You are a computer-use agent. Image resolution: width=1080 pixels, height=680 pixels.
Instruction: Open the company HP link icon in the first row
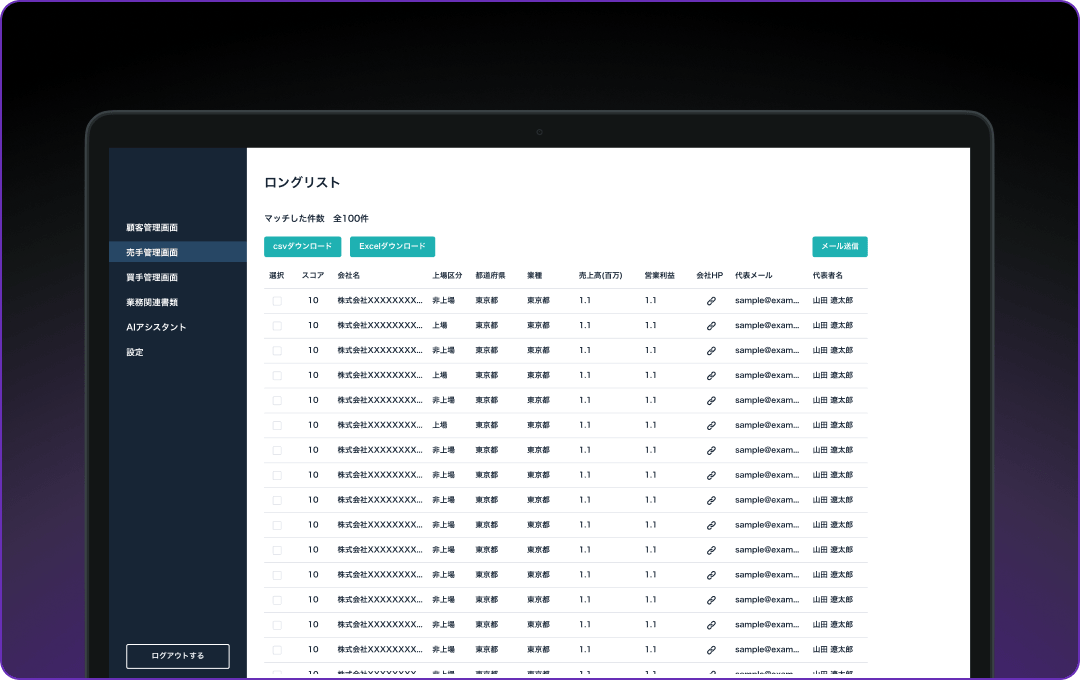click(711, 300)
